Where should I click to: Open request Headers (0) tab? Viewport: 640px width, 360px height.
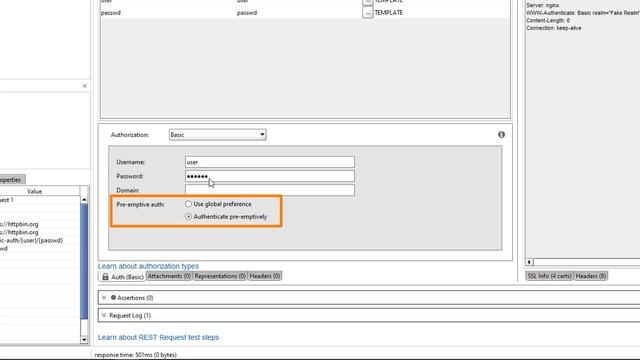click(265, 276)
